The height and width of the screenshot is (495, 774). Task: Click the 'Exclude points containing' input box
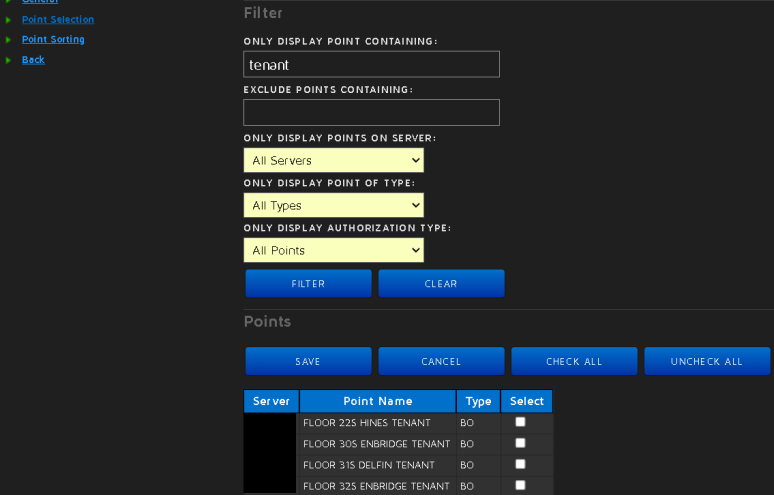coord(371,112)
